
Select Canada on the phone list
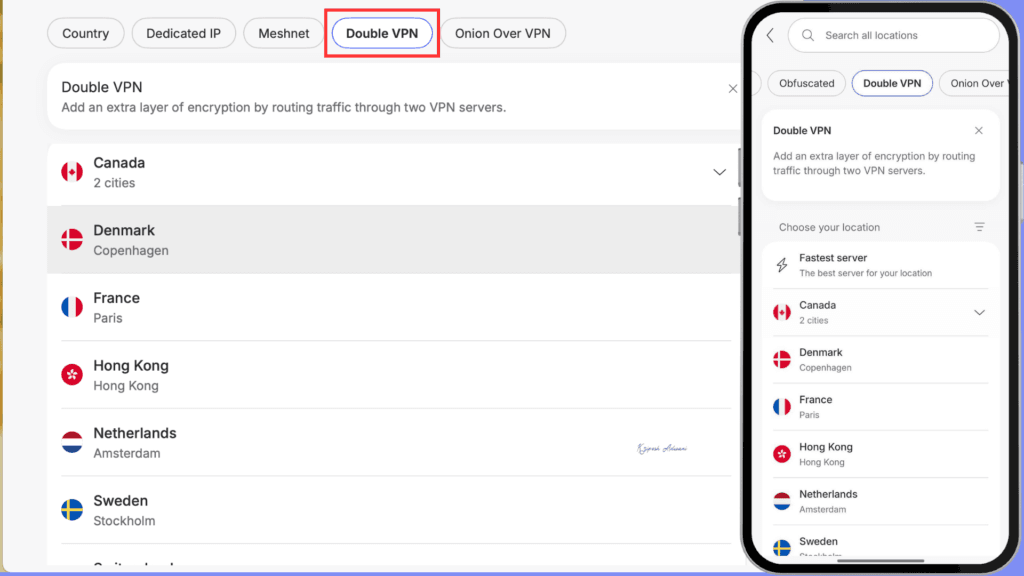[x=880, y=312]
